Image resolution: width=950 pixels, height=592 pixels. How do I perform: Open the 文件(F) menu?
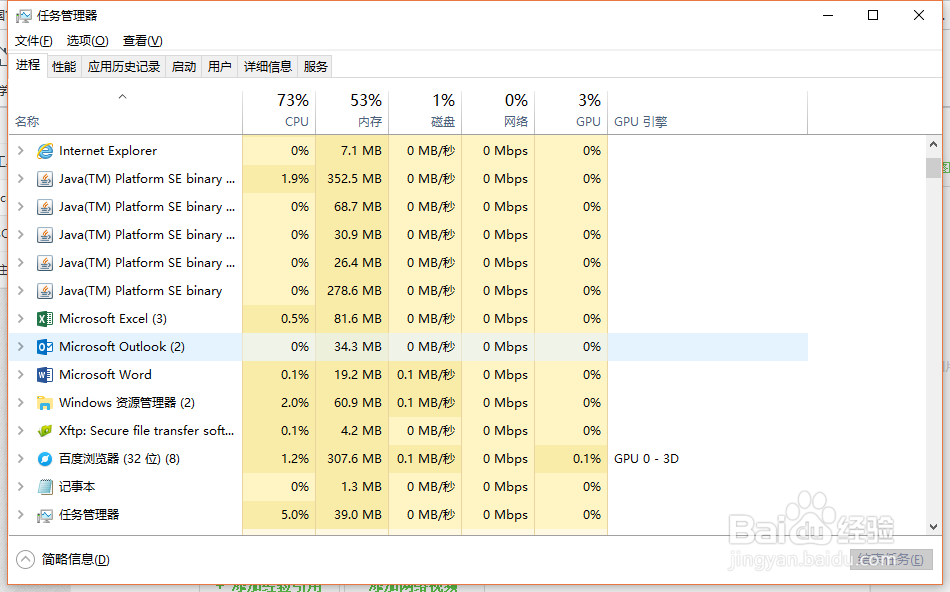point(34,41)
